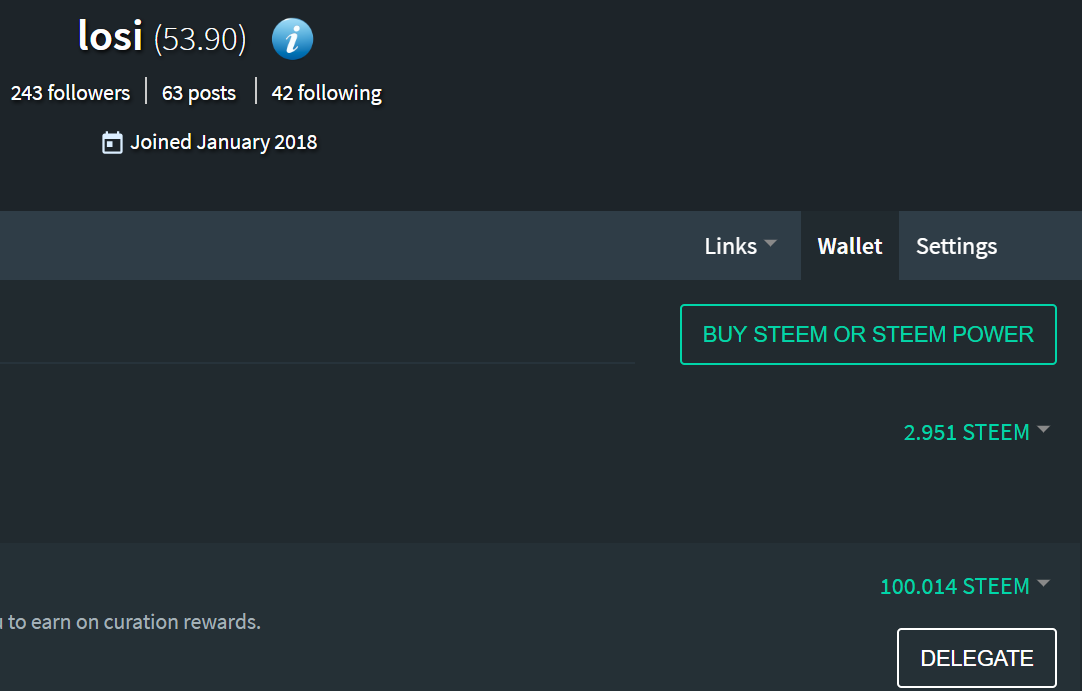Click the caret arrow beside 2.951 STEEM
Image resolution: width=1082 pixels, height=691 pixels.
pos(1043,430)
